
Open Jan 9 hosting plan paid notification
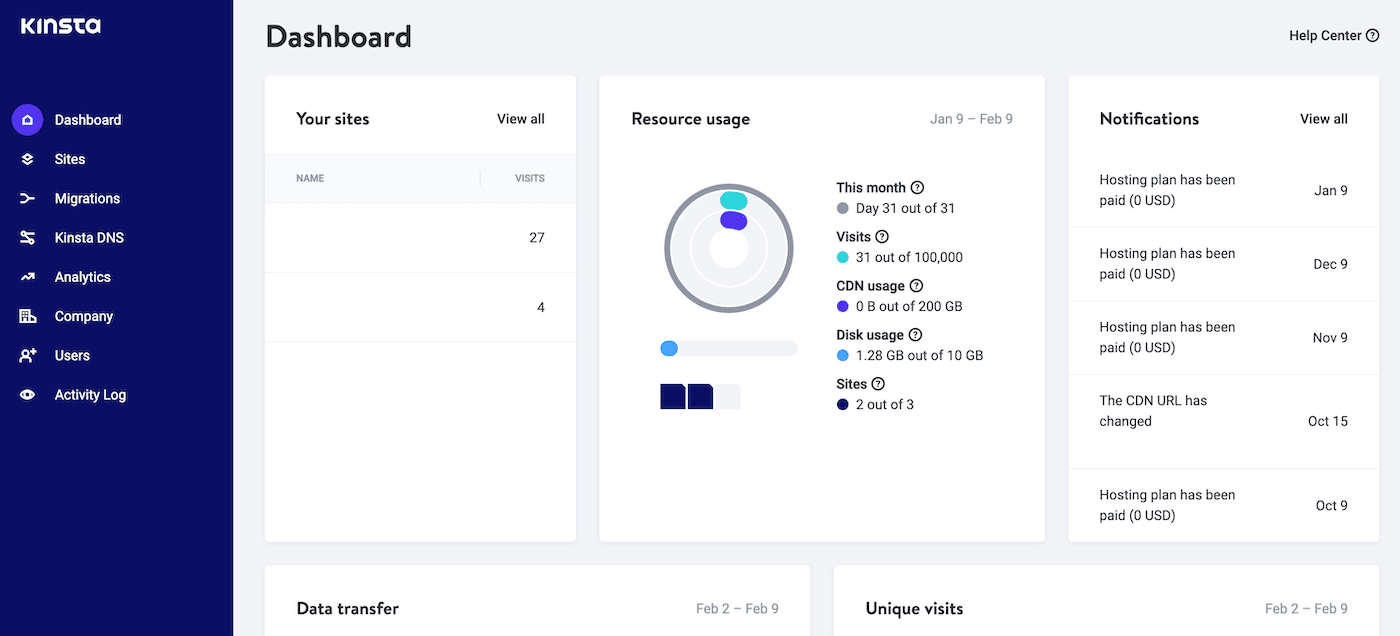[x=1224, y=190]
